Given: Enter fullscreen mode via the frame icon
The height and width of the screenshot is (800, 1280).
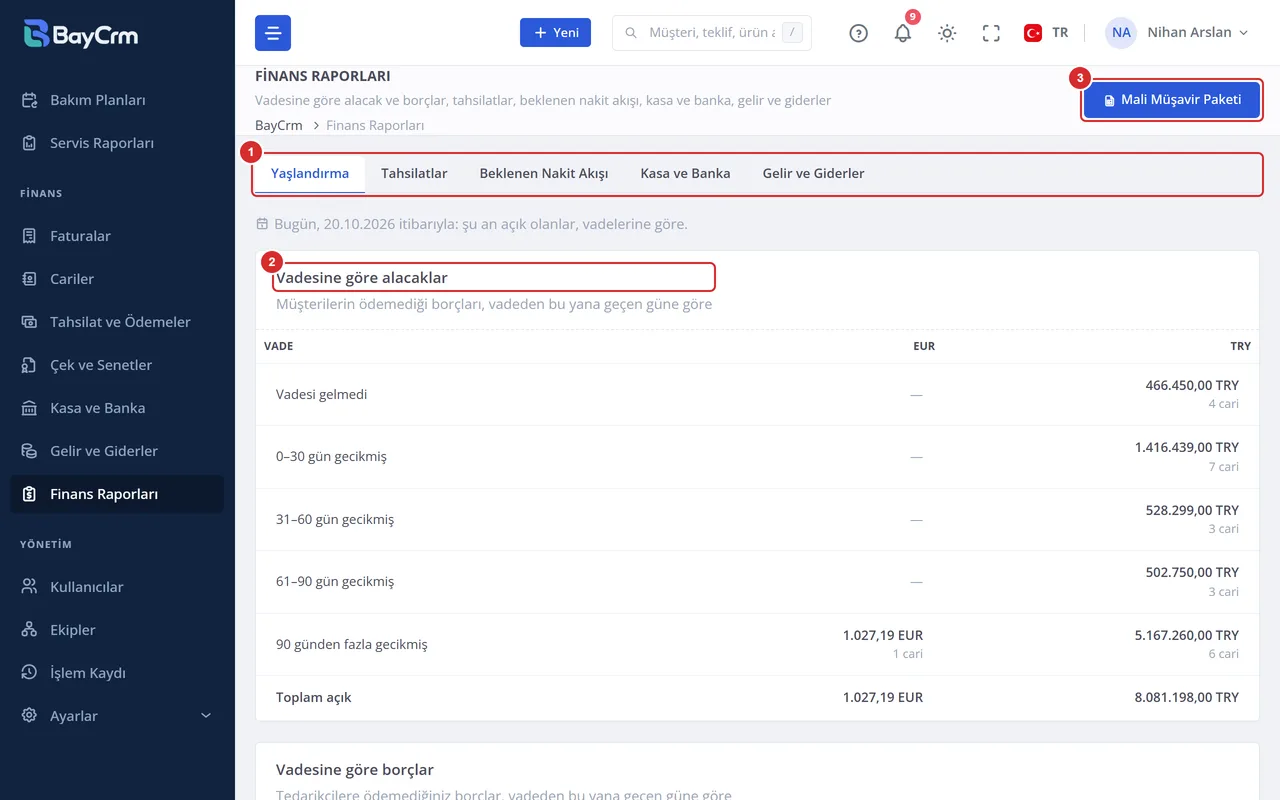Looking at the screenshot, I should pos(991,33).
